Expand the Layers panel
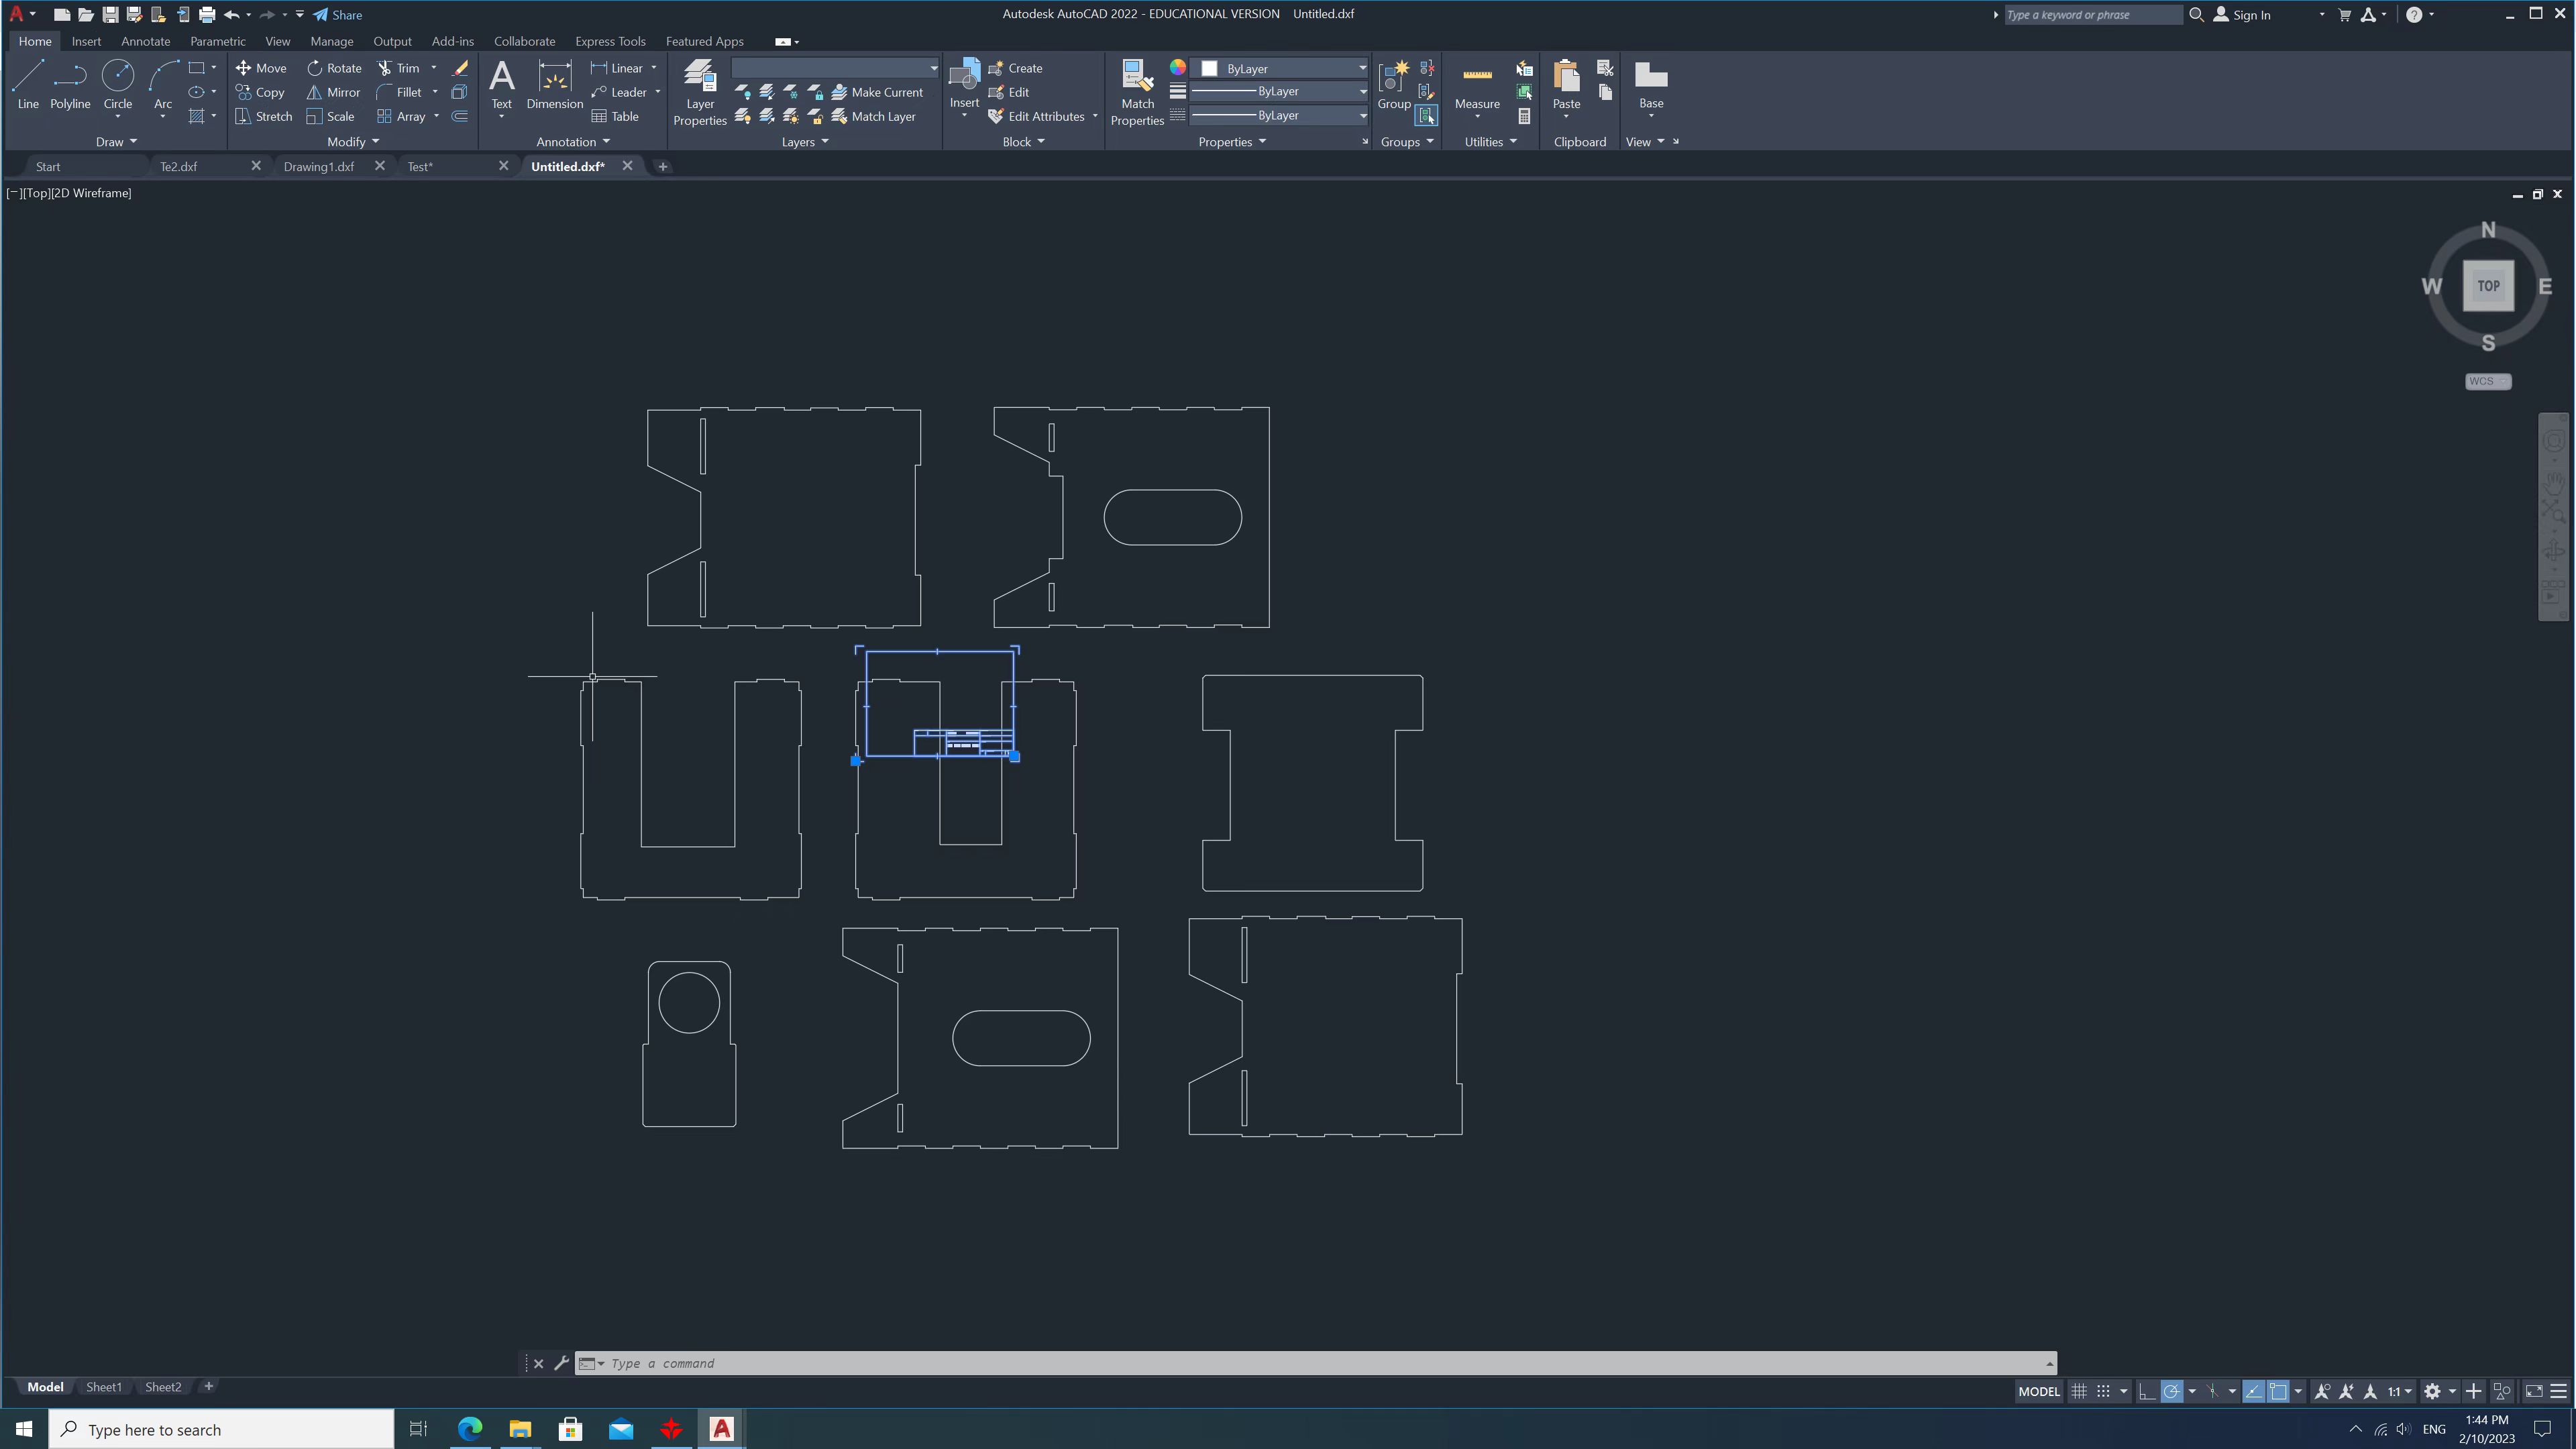Viewport: 2576px width, 1449px height. click(x=805, y=142)
